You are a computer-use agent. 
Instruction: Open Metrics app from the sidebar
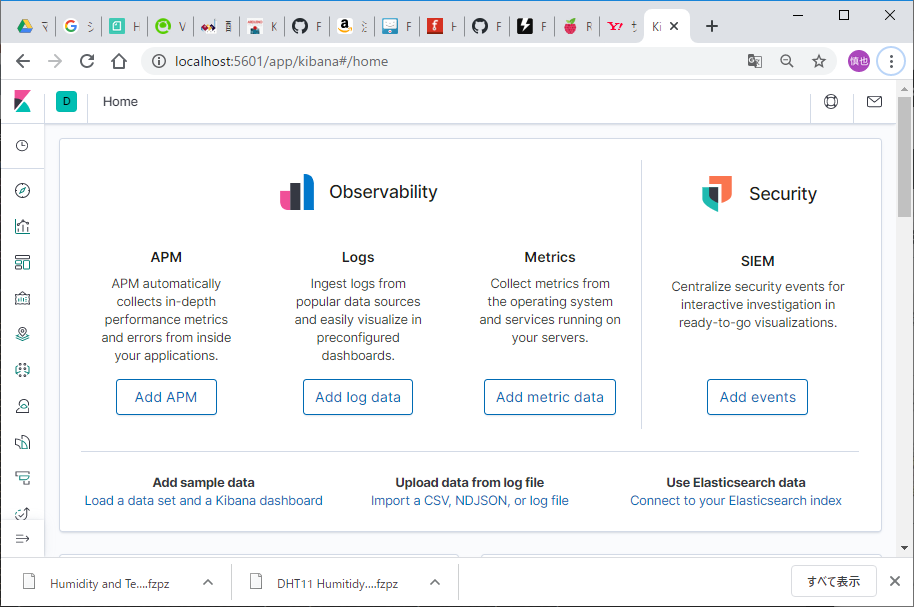(x=22, y=406)
